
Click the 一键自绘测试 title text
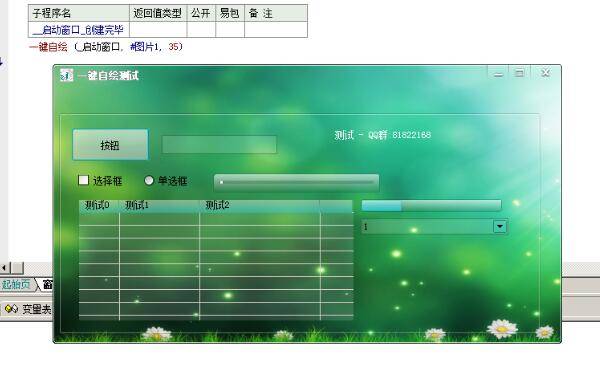click(x=108, y=75)
